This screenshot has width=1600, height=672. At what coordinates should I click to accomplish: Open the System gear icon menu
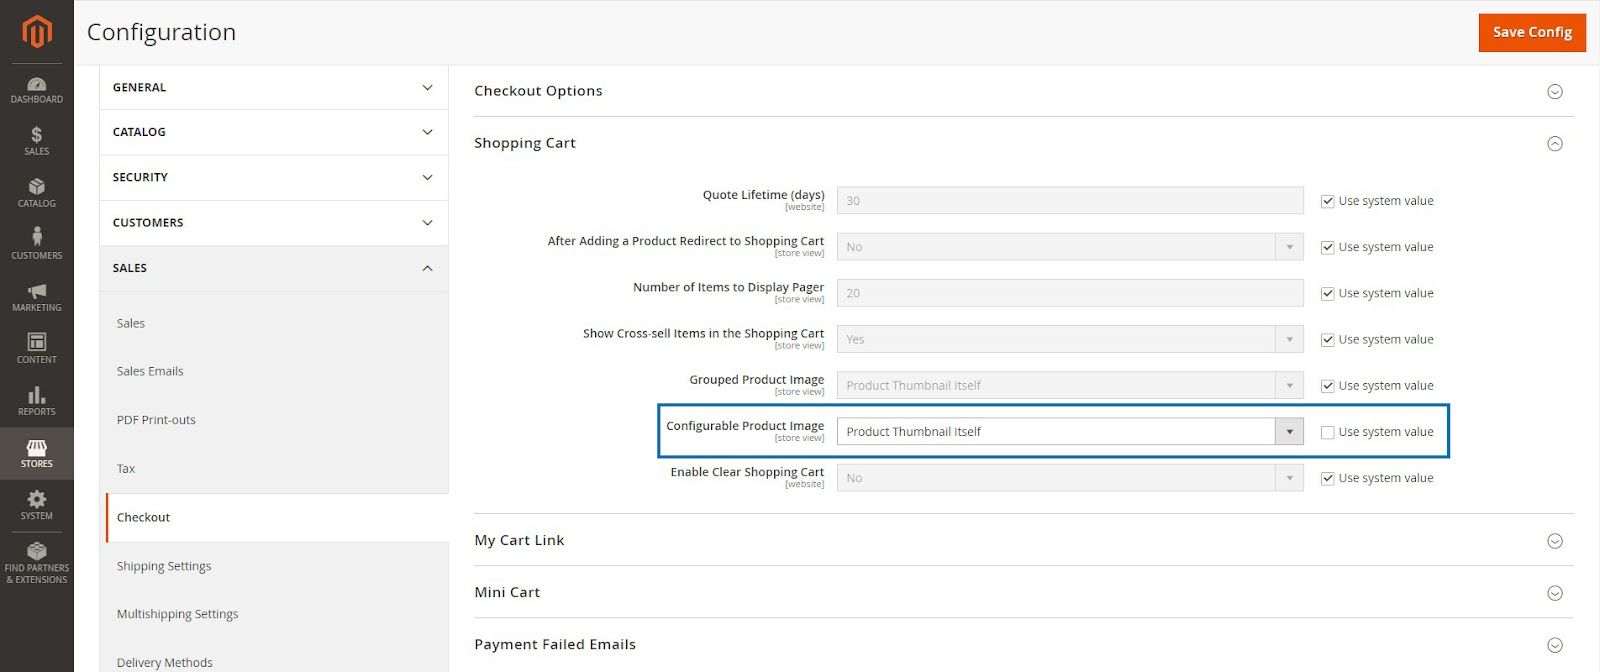pyautogui.click(x=37, y=506)
